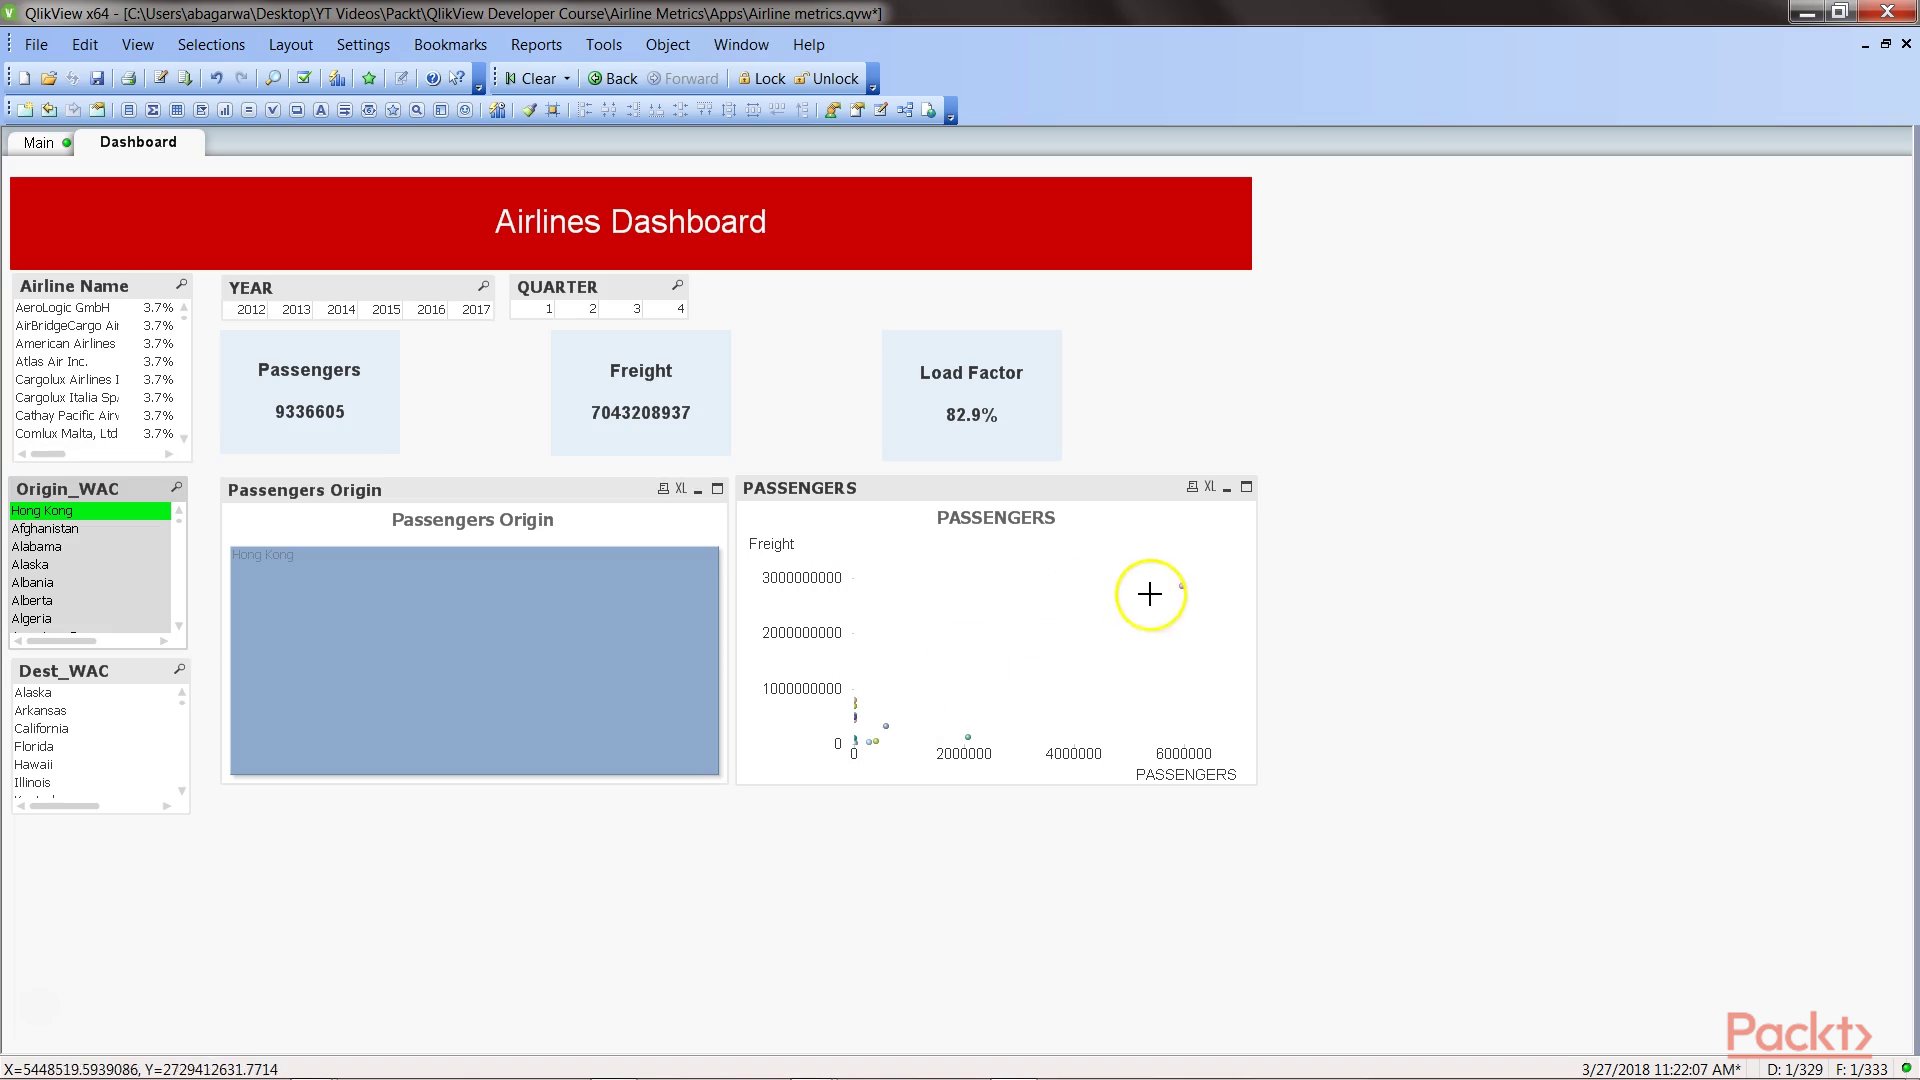Open Help Topics question mark icon
1920x1080 pixels.
click(433, 78)
